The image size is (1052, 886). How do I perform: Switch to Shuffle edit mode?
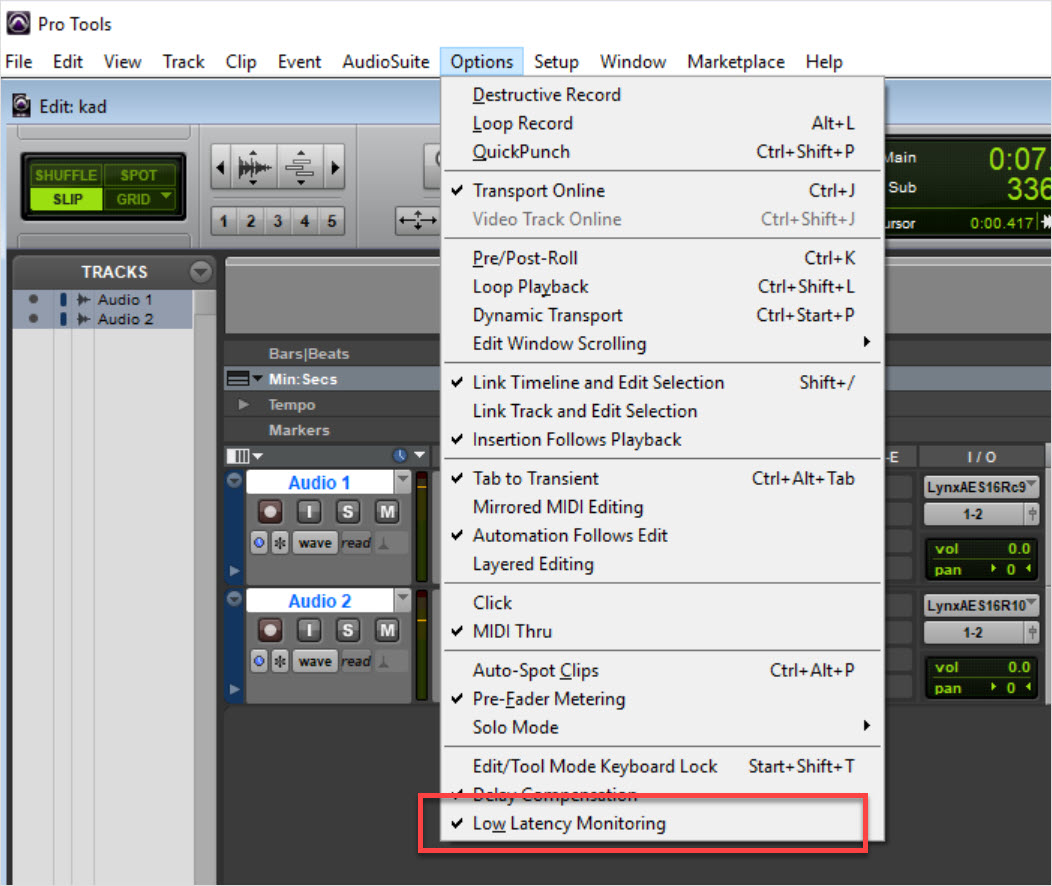click(66, 175)
